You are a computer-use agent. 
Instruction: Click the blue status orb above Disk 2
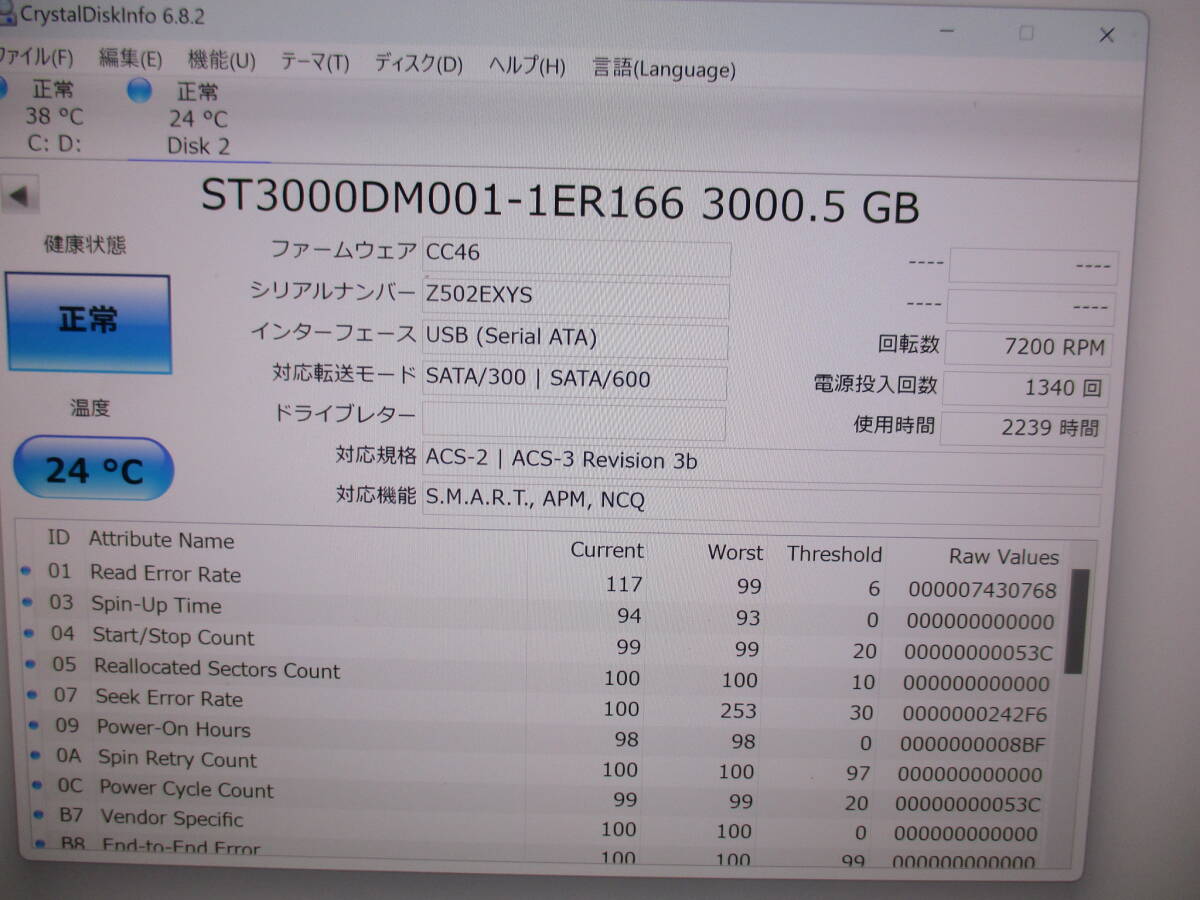point(140,91)
